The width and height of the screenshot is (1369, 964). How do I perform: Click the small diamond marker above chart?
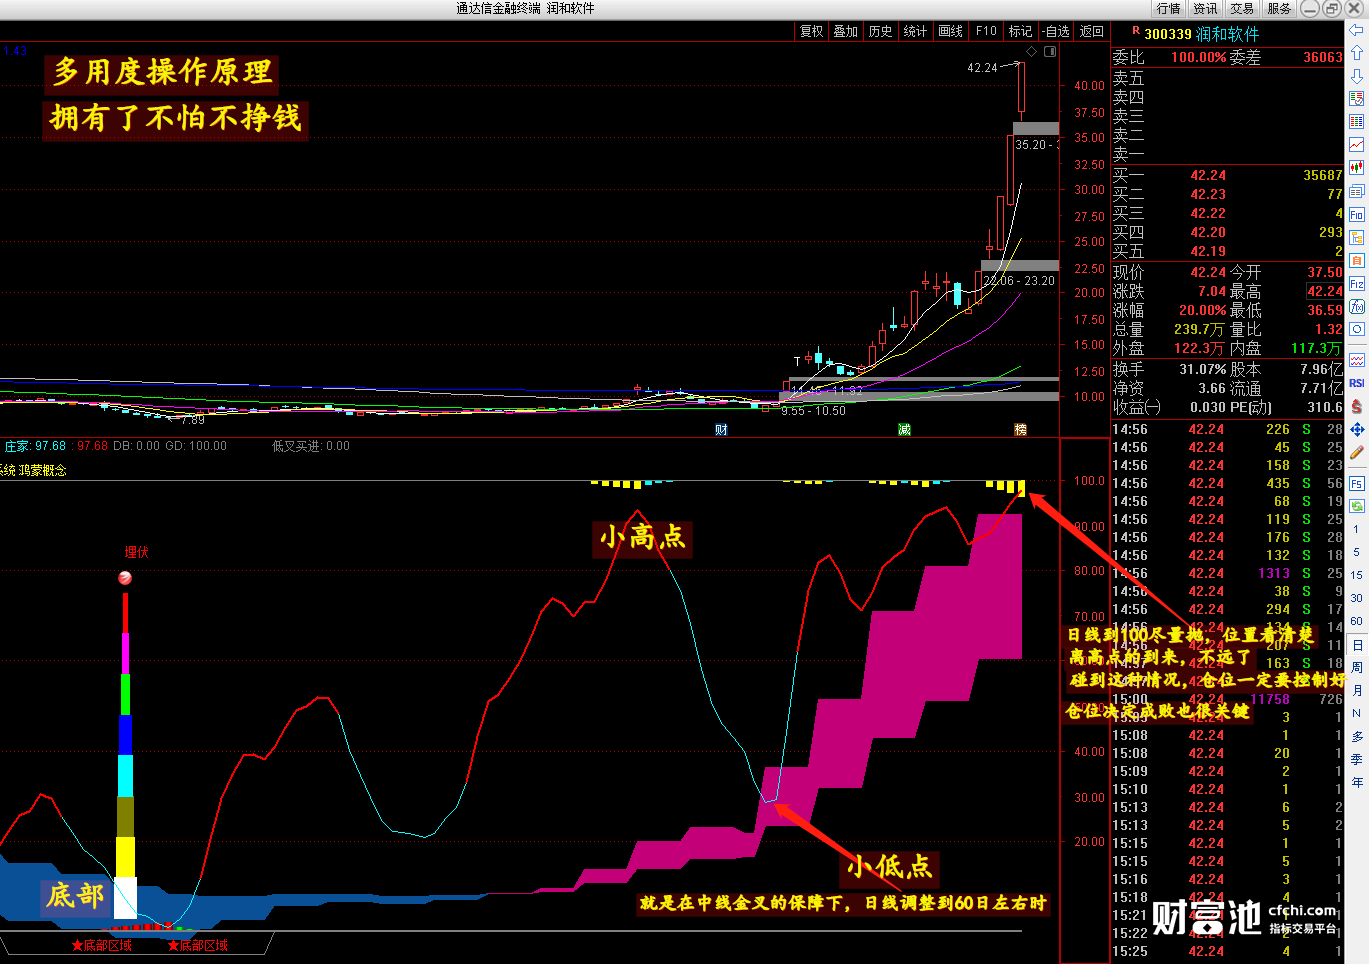coord(1032,51)
